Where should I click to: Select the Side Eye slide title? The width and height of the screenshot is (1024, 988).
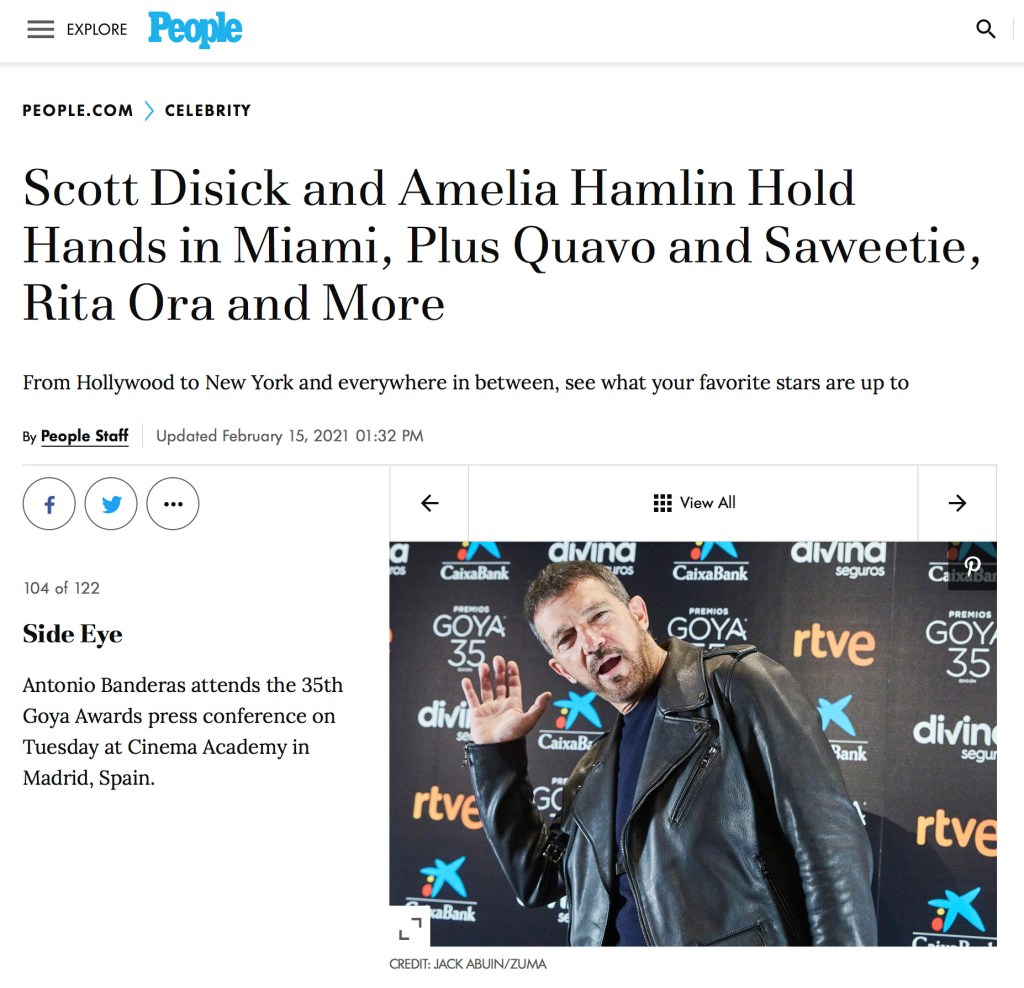coord(72,634)
